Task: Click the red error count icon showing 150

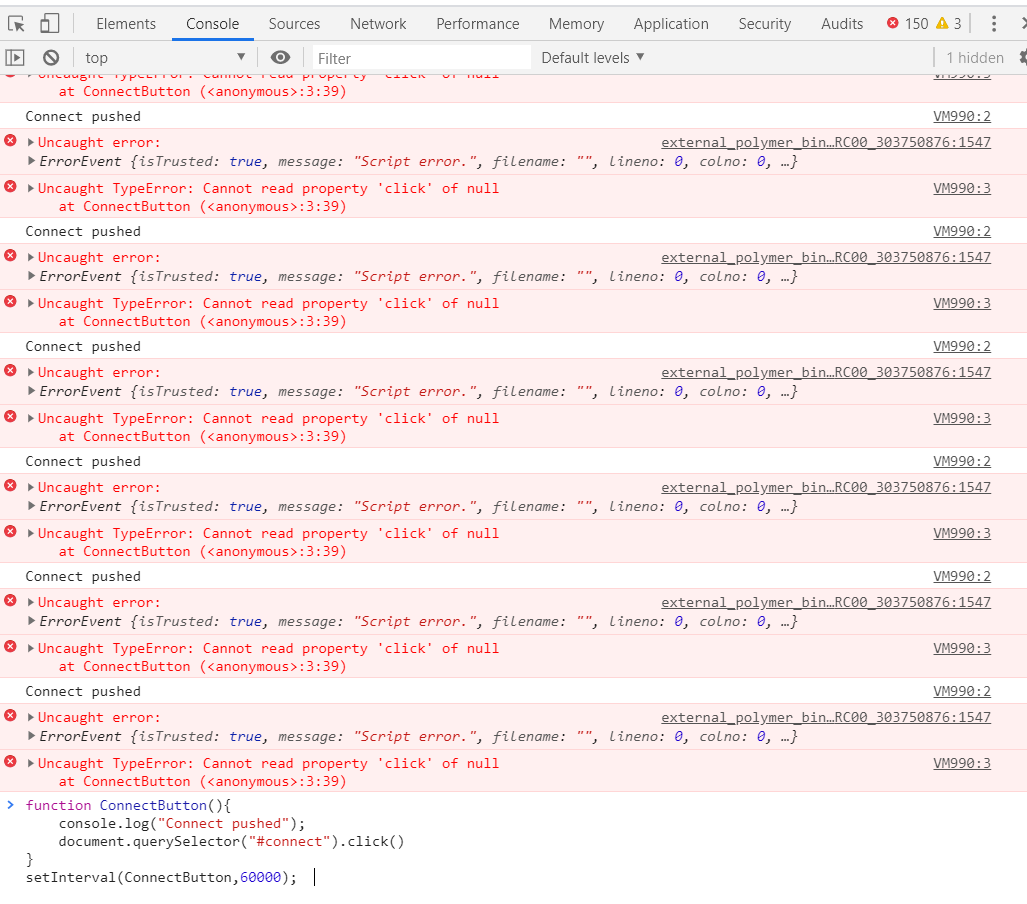Action: coord(893,24)
